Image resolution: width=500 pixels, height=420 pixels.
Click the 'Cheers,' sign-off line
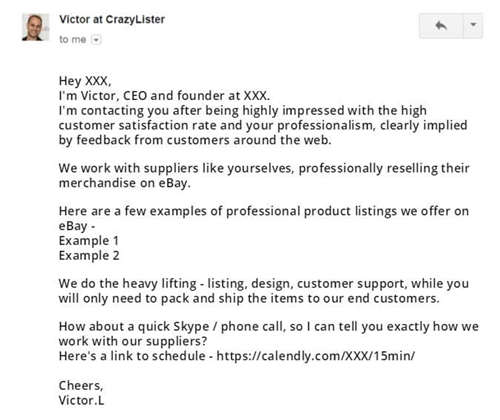pyautogui.click(x=81, y=386)
